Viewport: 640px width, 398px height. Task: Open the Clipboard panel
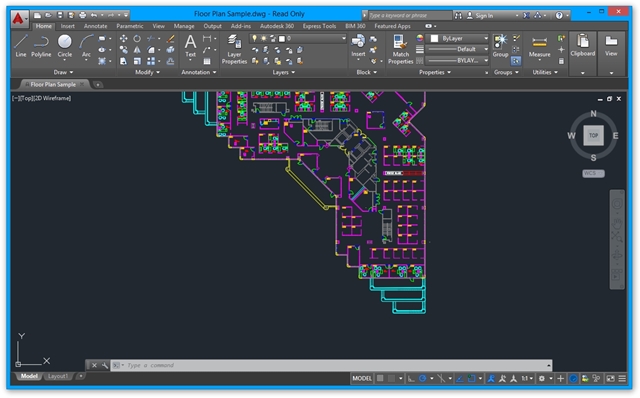(582, 53)
